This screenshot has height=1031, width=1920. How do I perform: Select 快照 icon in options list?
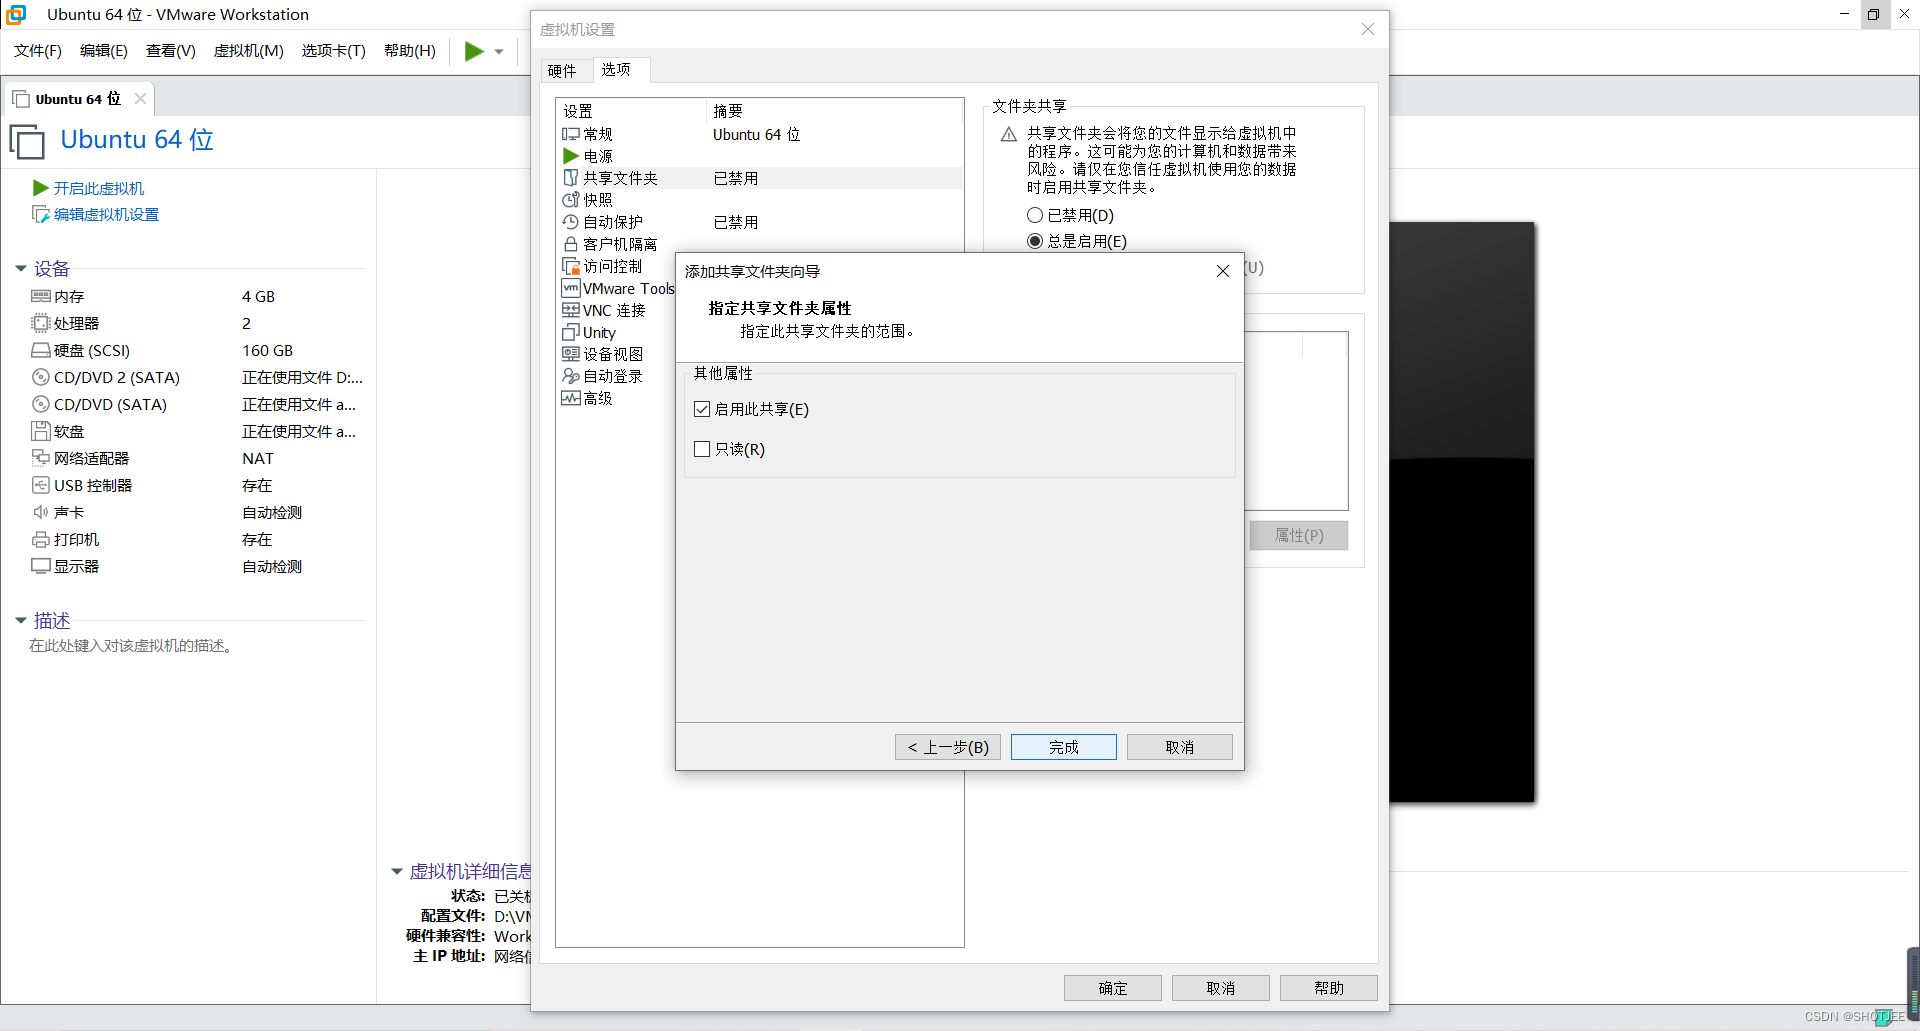(x=571, y=200)
